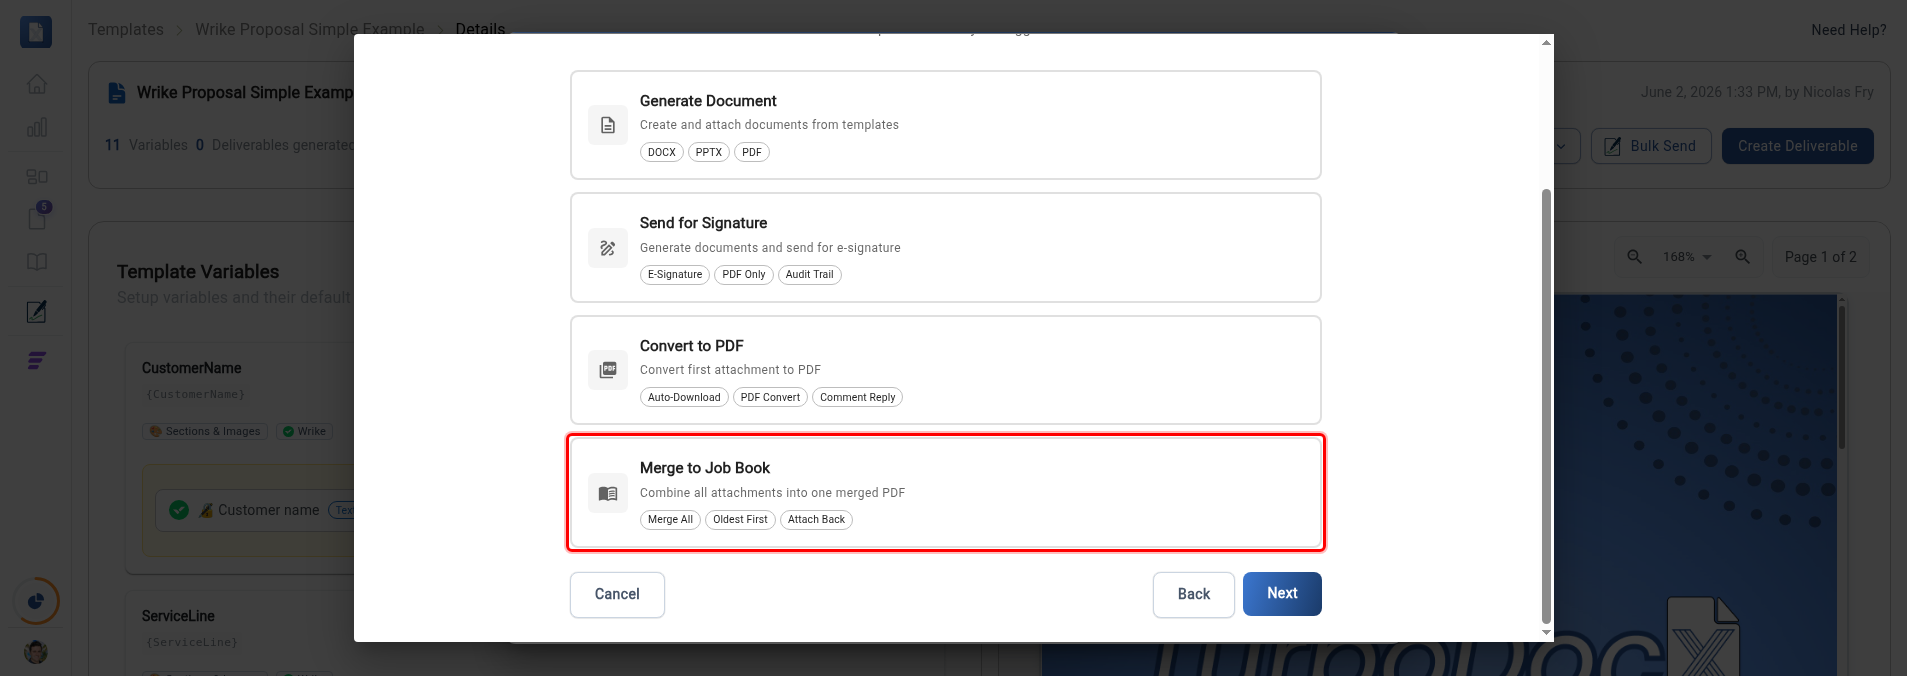The height and width of the screenshot is (676, 1907).
Task: Choose the Send for Signature option
Action: (945, 248)
